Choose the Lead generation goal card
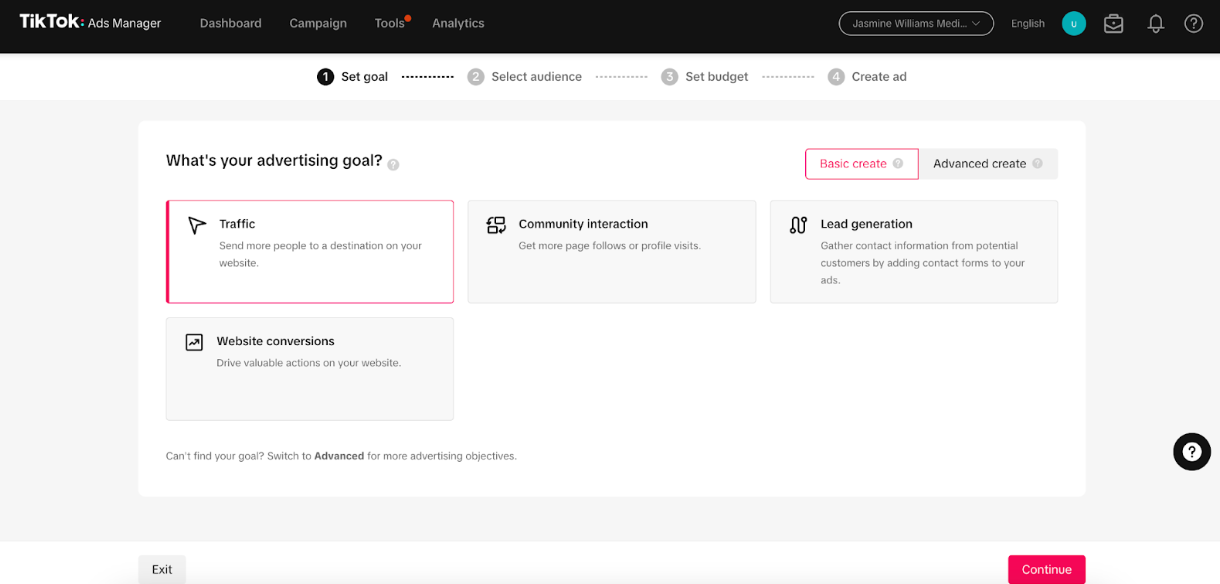This screenshot has height=584, width=1220. [913, 251]
